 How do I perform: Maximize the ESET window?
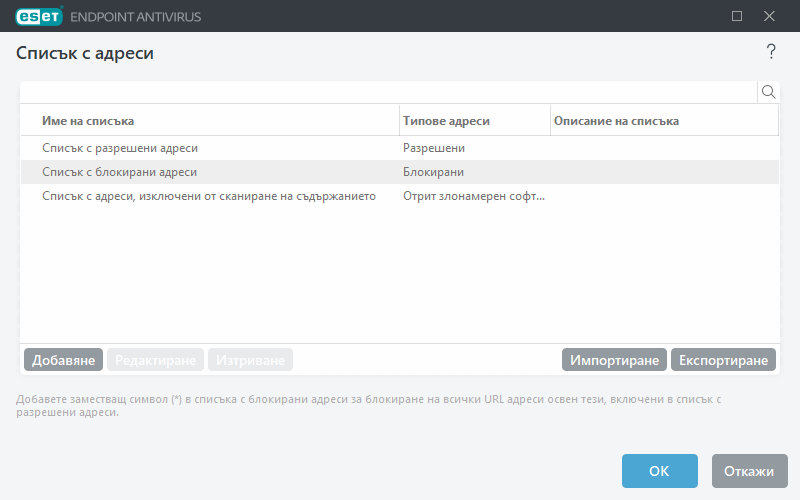(x=737, y=16)
